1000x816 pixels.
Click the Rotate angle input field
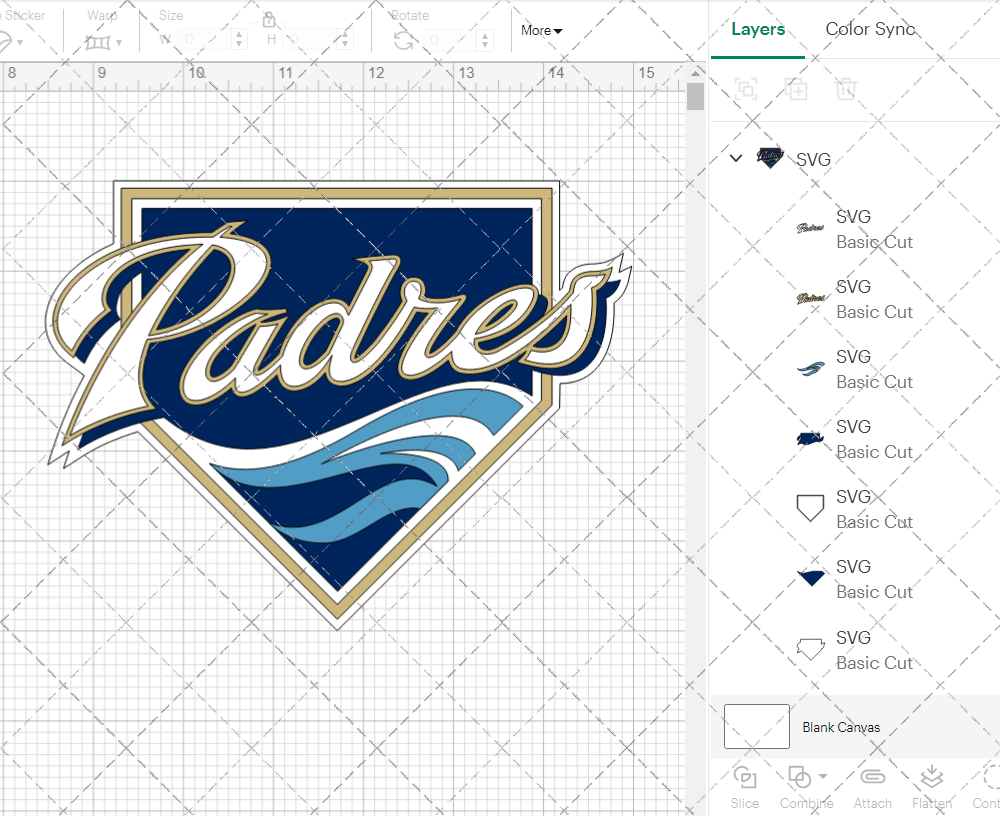tap(450, 40)
